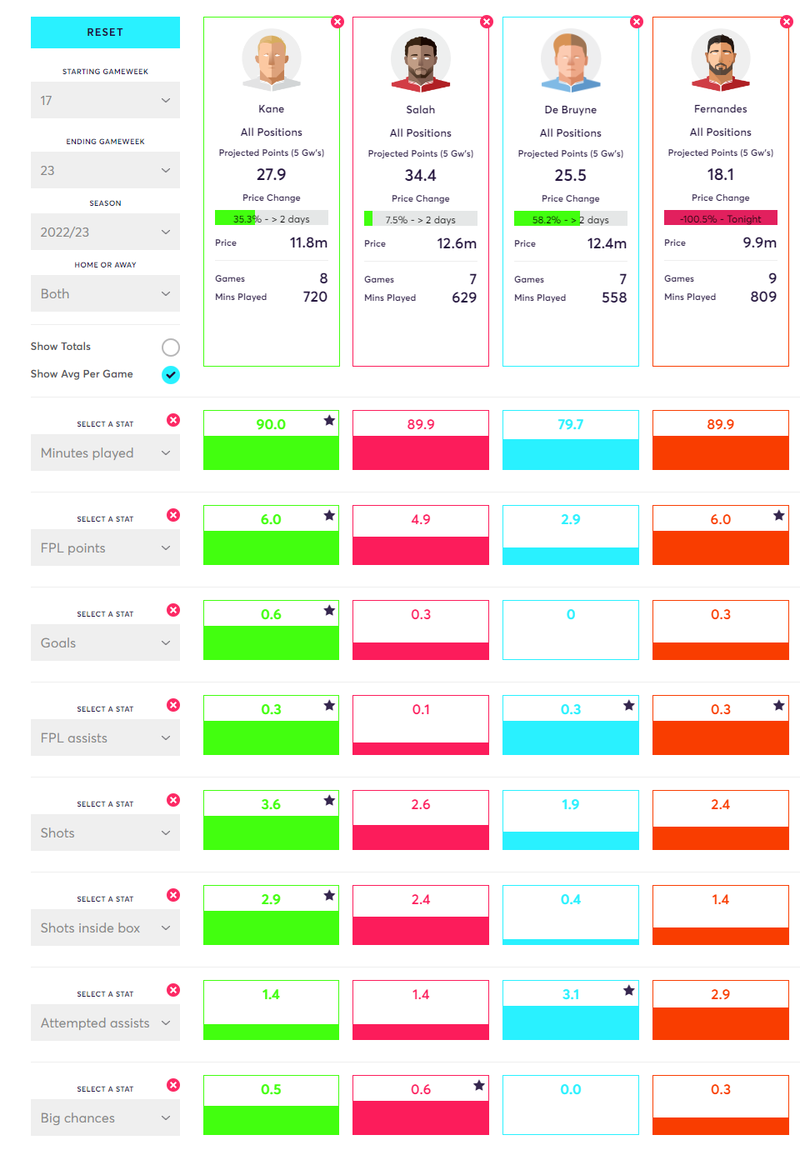Click the star on De Bruyne's Attempted assists cell
Screen dimensions: 800x1155
[628, 992]
